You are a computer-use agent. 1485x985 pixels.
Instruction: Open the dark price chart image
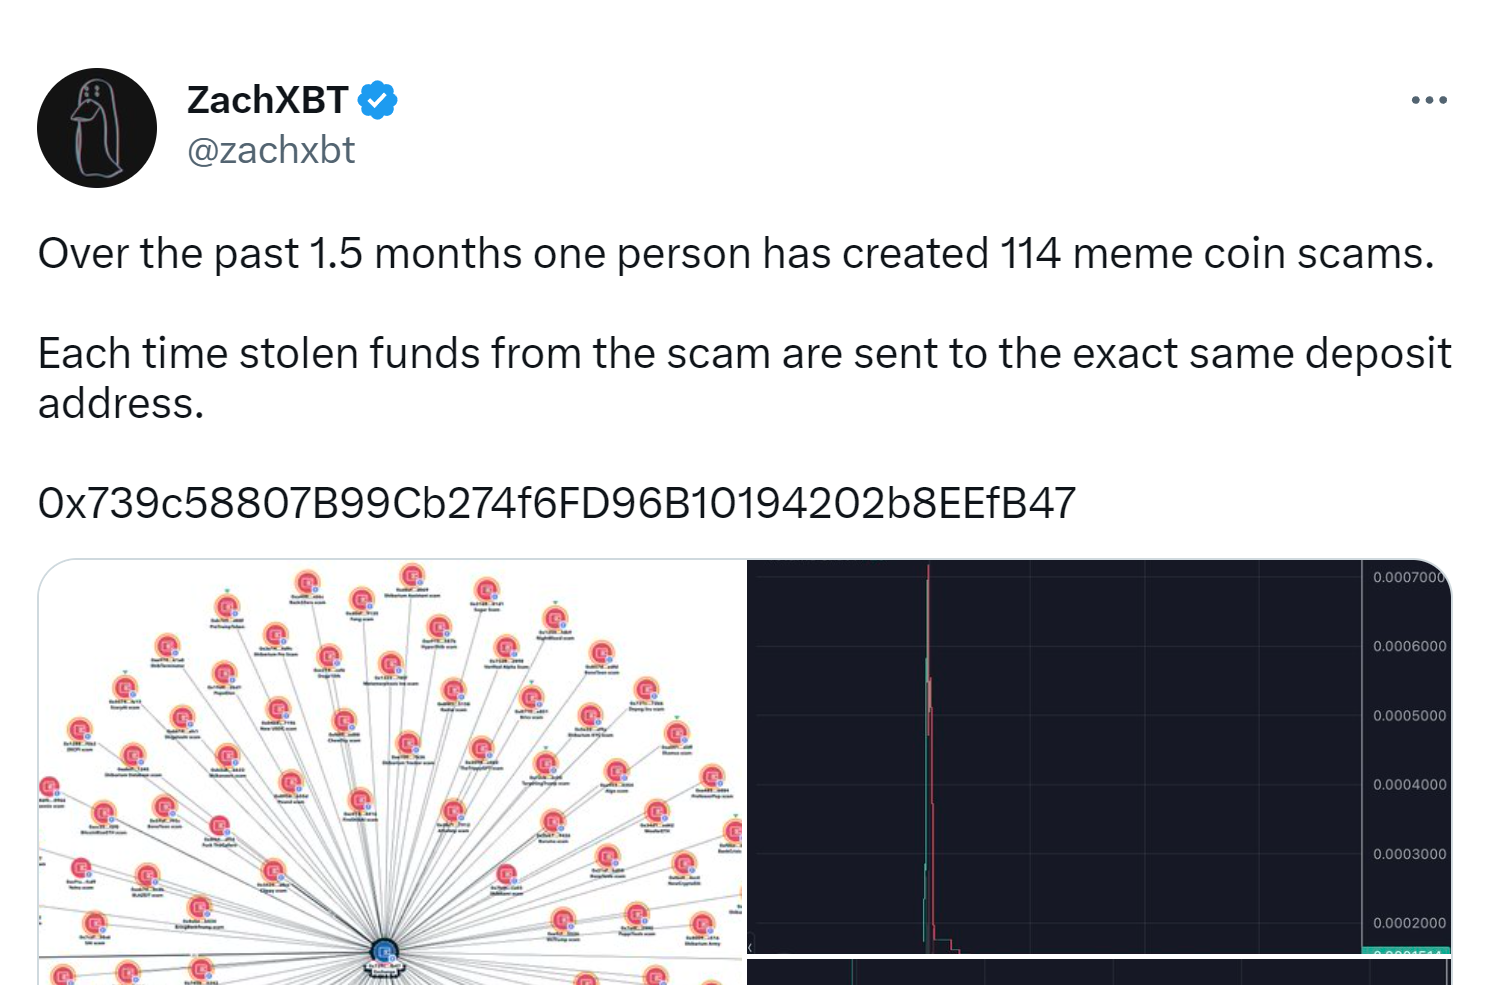[x=1098, y=757]
